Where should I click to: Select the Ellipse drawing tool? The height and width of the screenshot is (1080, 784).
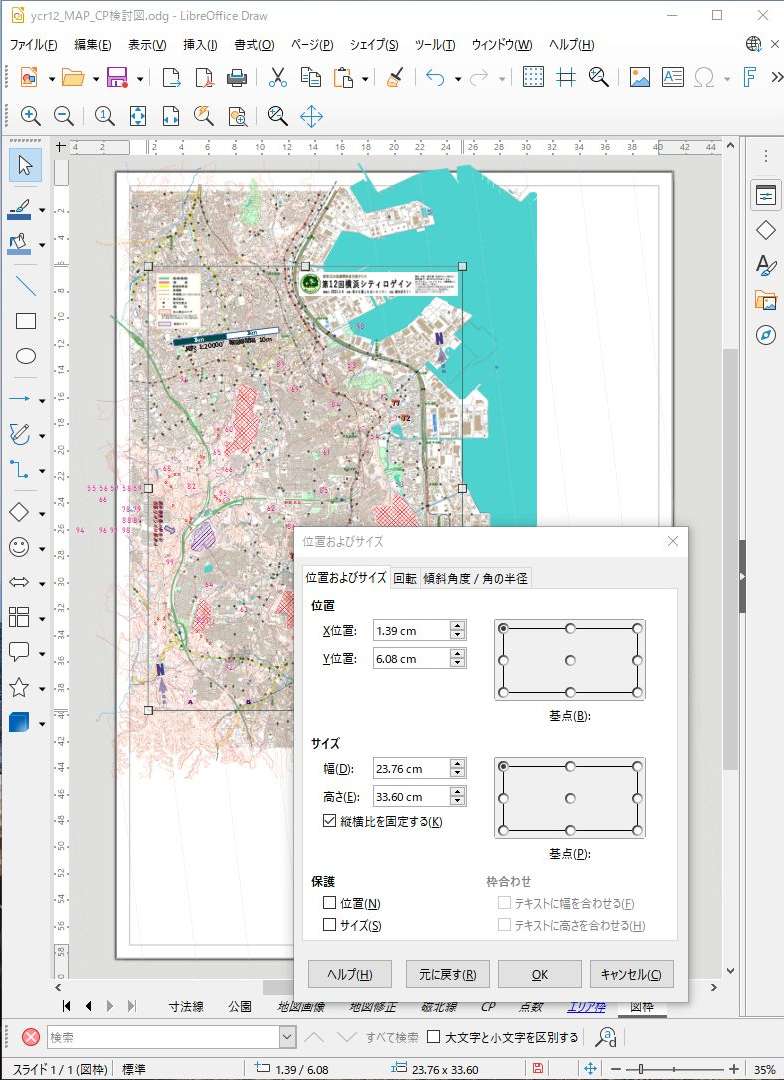26,356
